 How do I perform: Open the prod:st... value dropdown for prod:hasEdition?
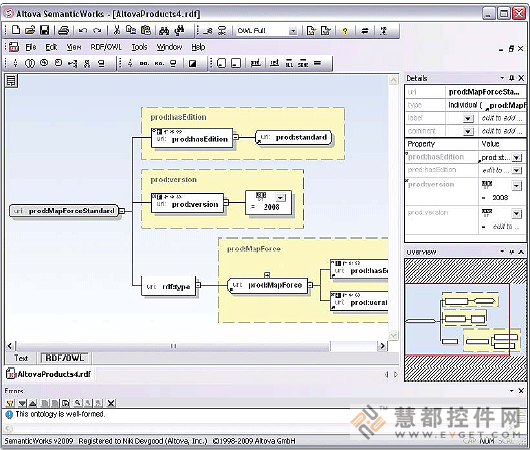[516, 158]
